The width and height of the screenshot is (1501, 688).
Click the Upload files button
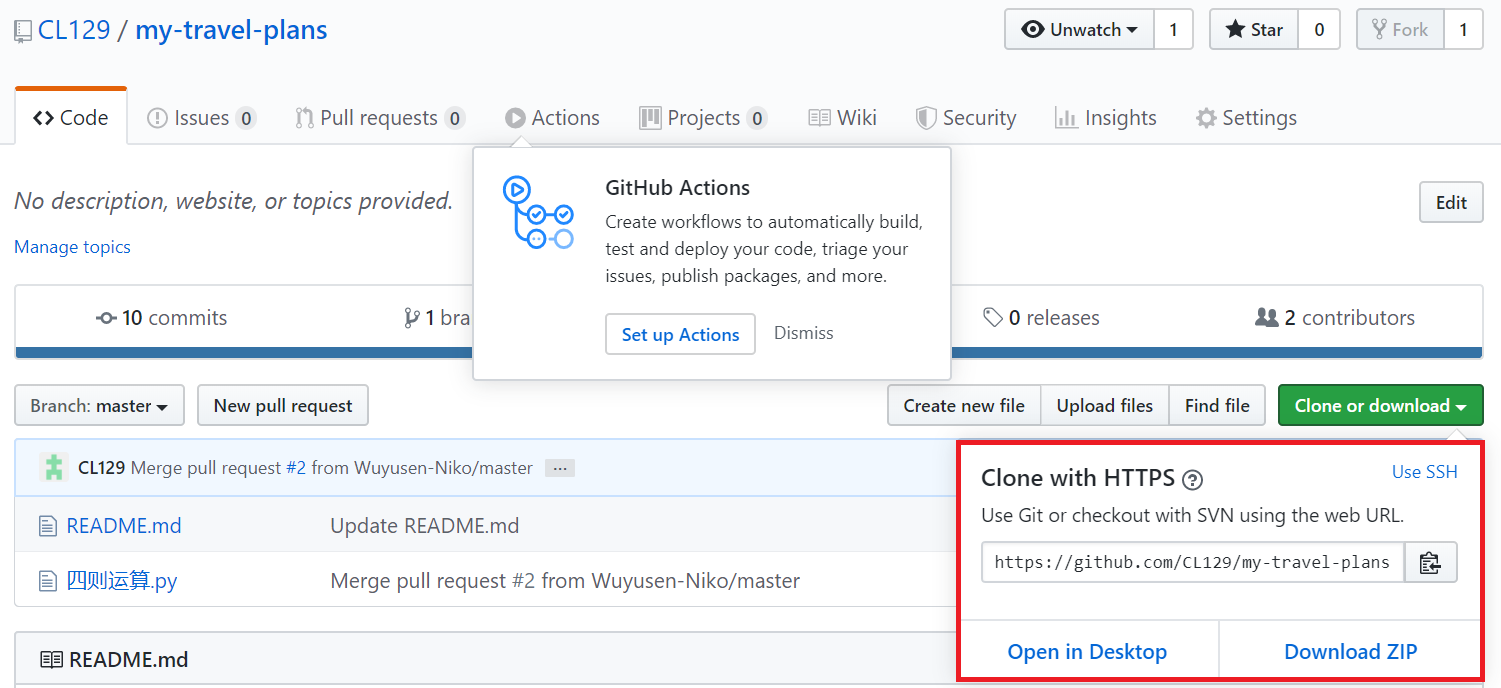(x=1105, y=405)
